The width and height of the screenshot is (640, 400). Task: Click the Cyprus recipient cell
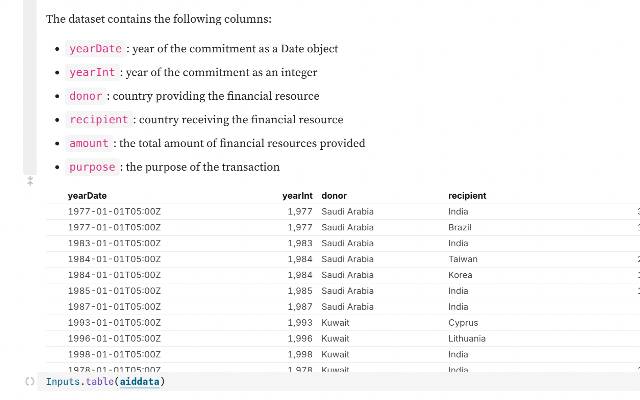click(x=463, y=323)
